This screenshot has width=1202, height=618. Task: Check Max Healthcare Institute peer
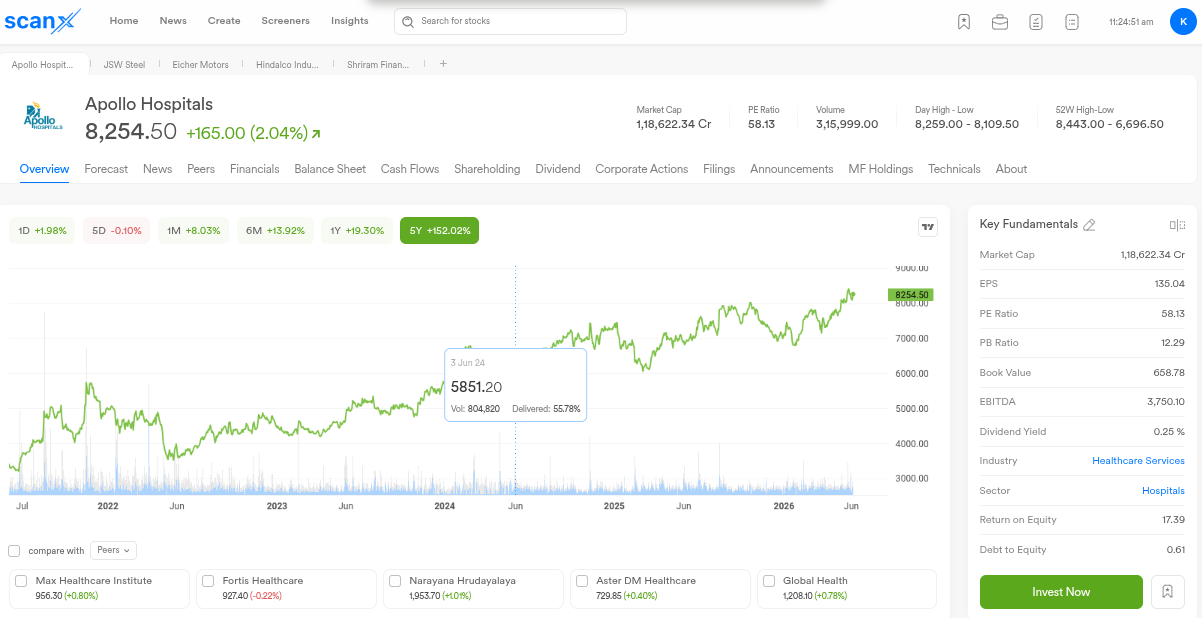pyautogui.click(x=21, y=581)
